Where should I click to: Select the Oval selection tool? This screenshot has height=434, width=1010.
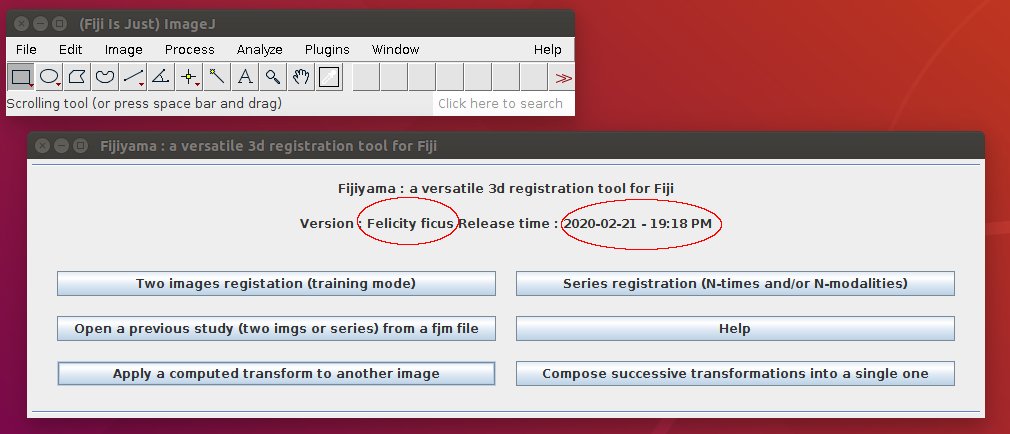pos(50,77)
